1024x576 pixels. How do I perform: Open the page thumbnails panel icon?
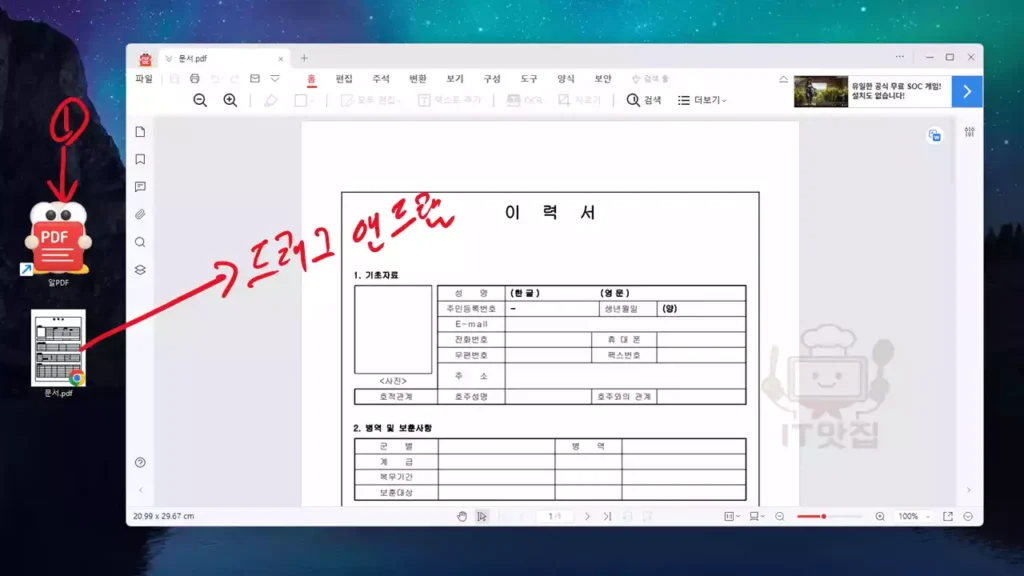140,132
